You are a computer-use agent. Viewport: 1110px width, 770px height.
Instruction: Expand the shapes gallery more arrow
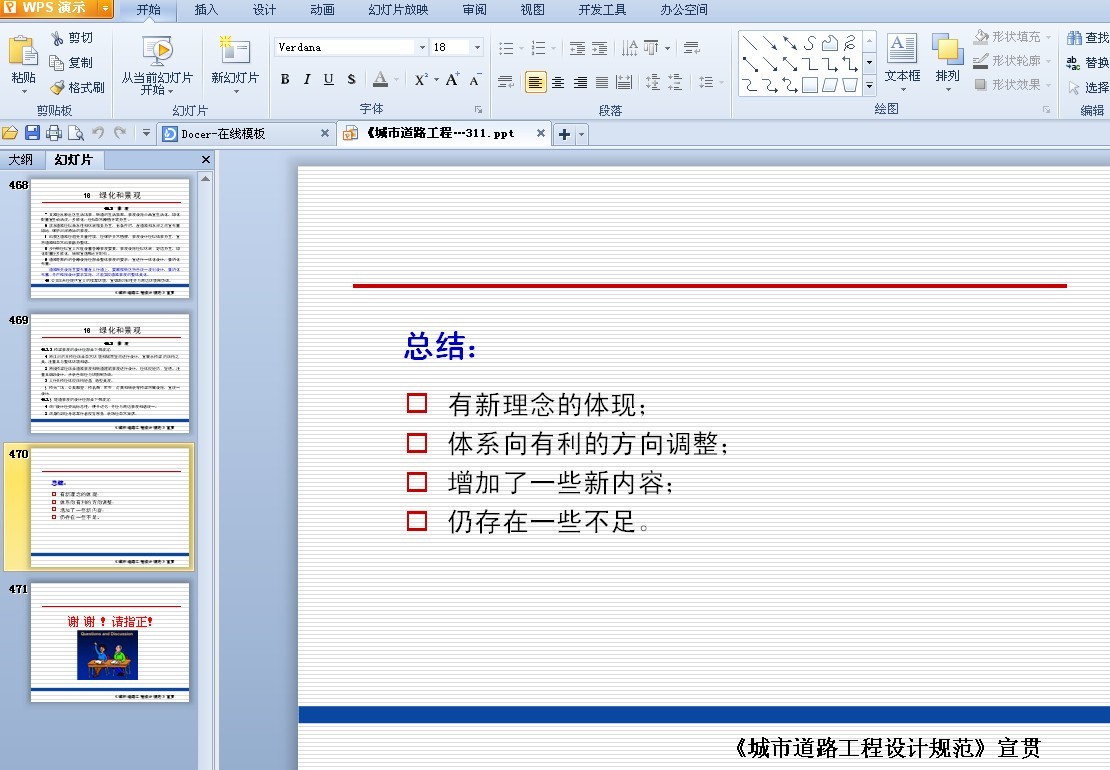coord(868,88)
